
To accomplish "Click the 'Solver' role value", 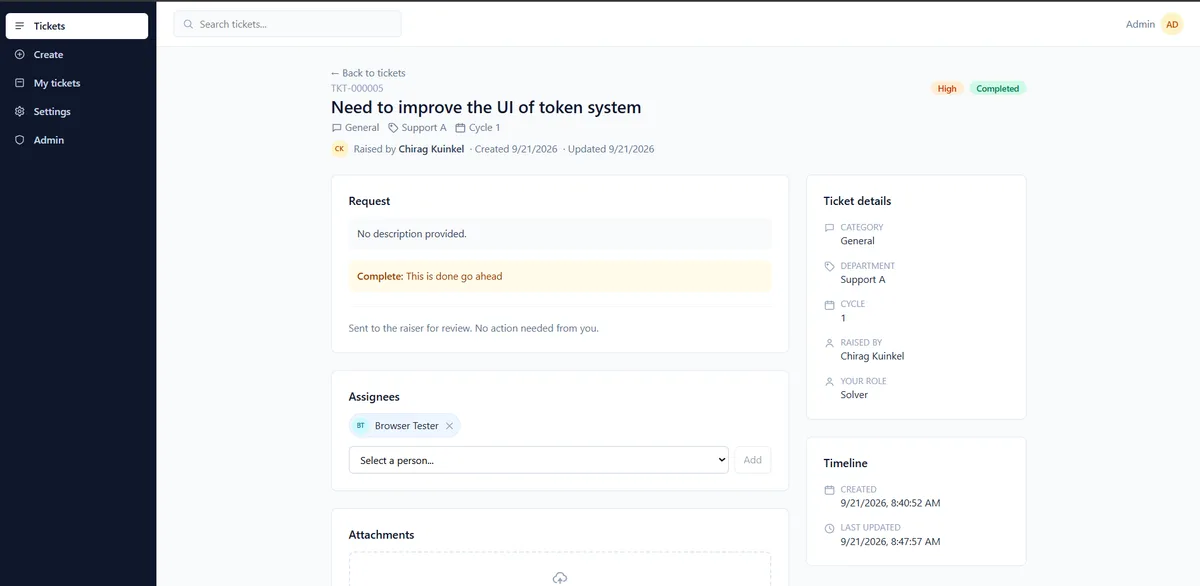I will point(854,395).
